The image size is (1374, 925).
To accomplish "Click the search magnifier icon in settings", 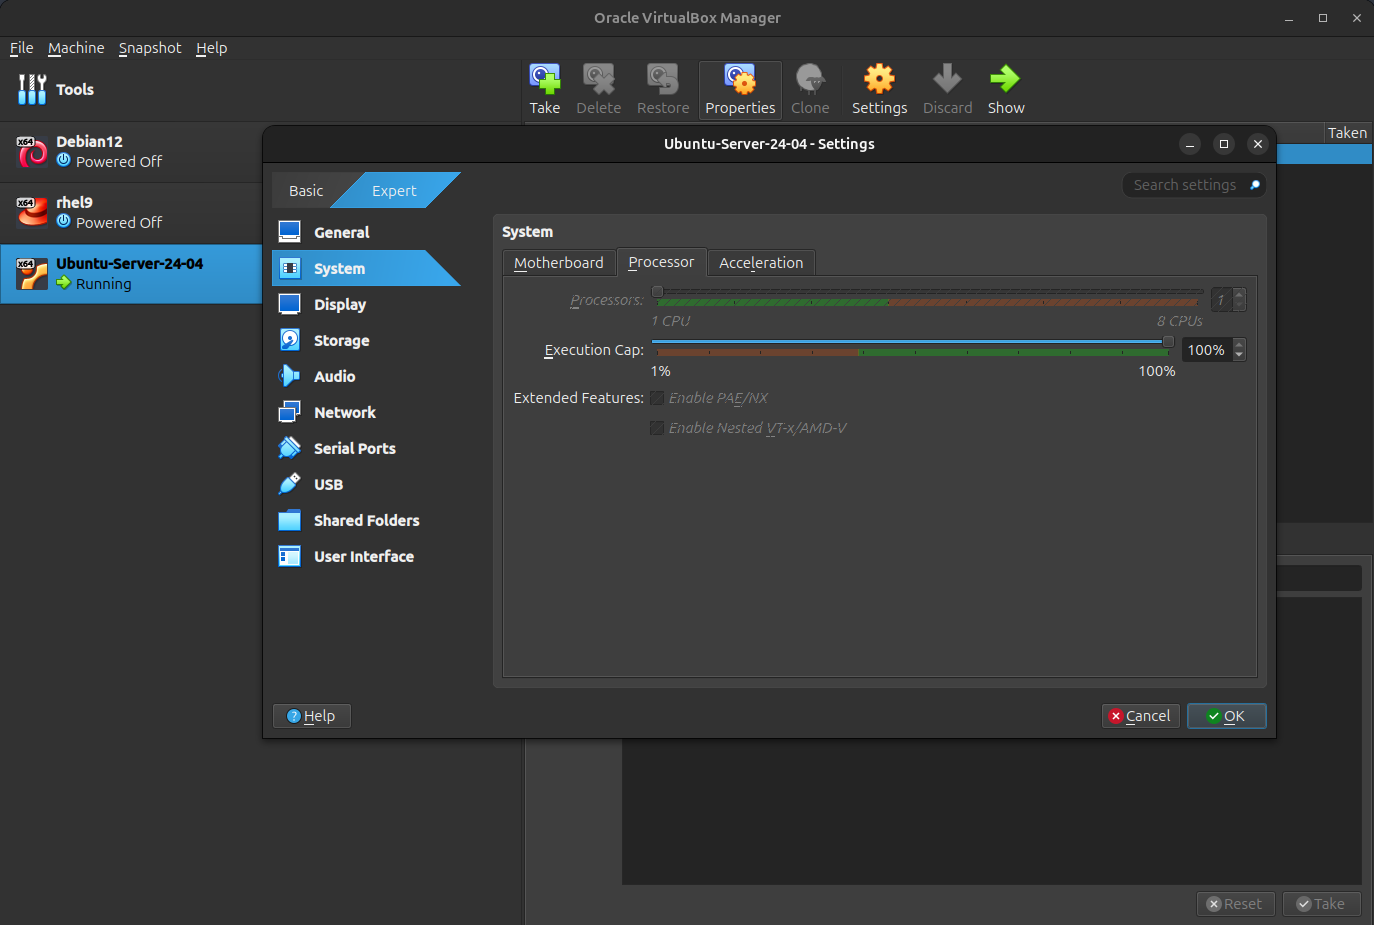I will pos(1255,185).
